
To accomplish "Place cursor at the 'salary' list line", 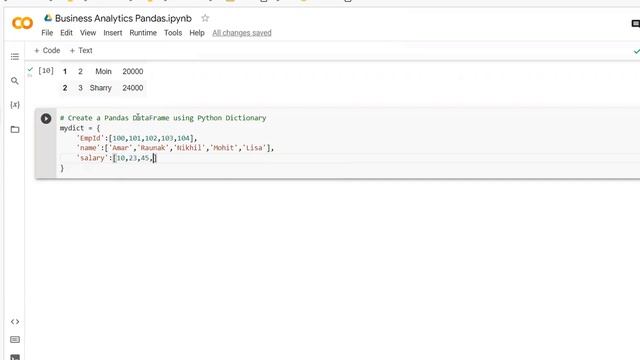I will 116,158.
